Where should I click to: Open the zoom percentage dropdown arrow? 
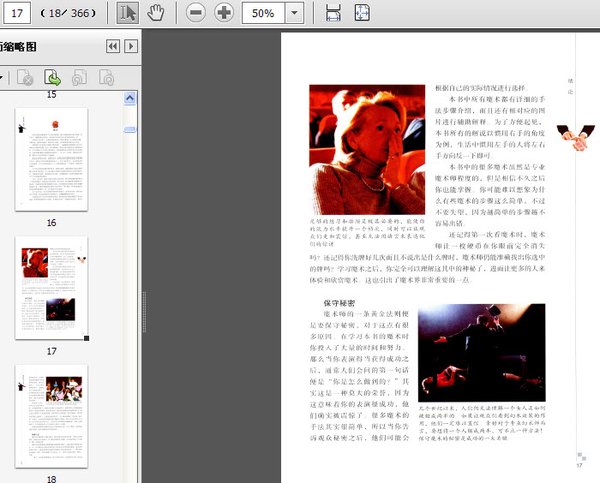pyautogui.click(x=295, y=14)
